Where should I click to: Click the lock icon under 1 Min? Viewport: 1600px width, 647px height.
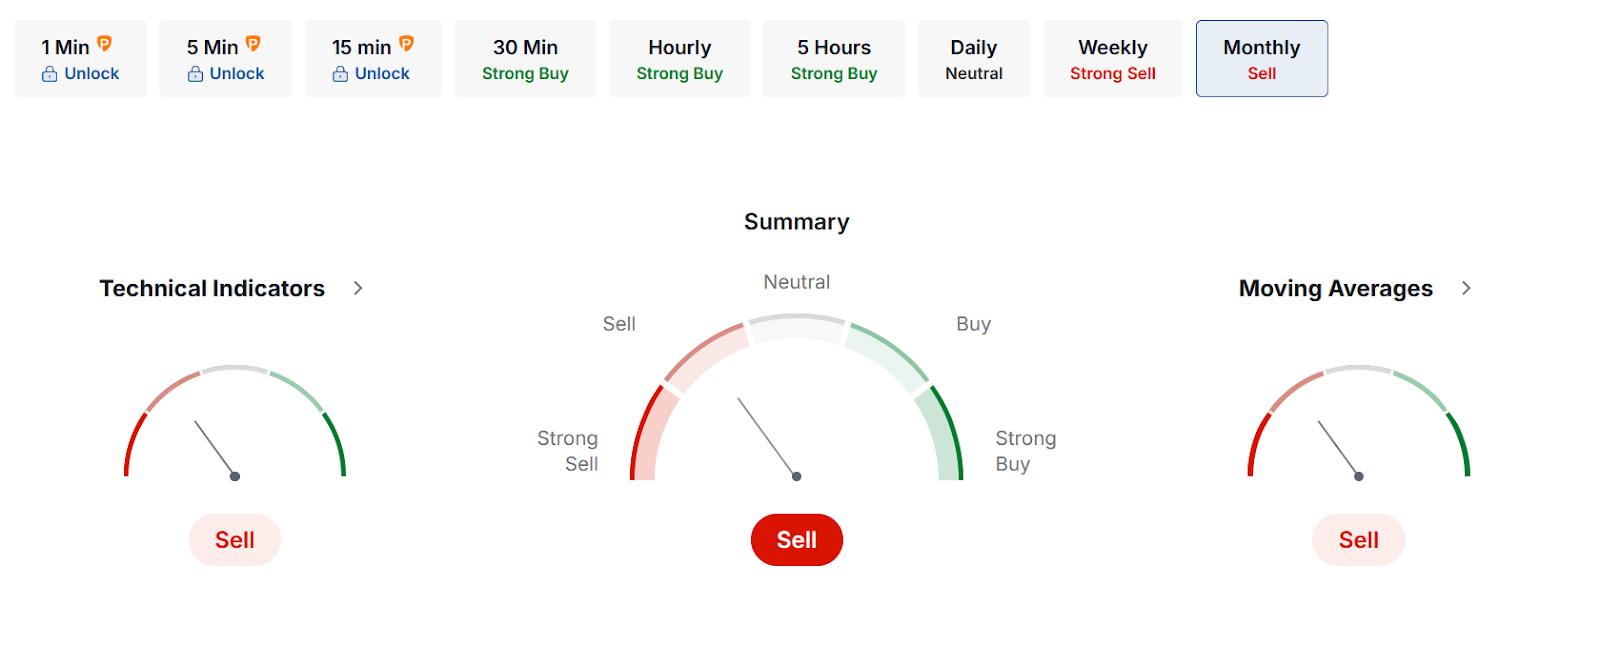pos(49,74)
